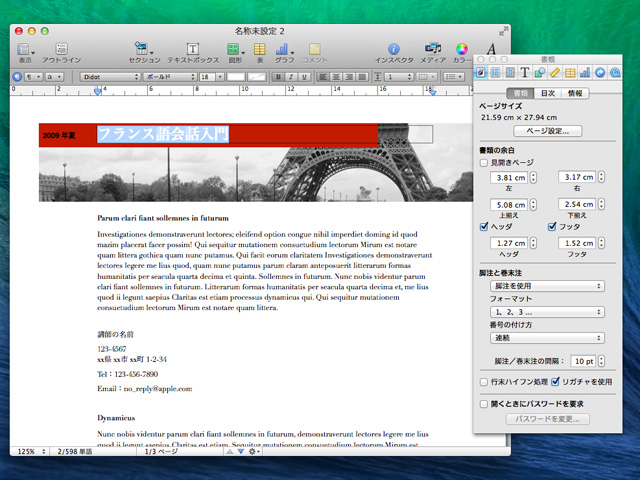Open the 125% zoom dropdown
The image size is (640, 480).
point(31,451)
